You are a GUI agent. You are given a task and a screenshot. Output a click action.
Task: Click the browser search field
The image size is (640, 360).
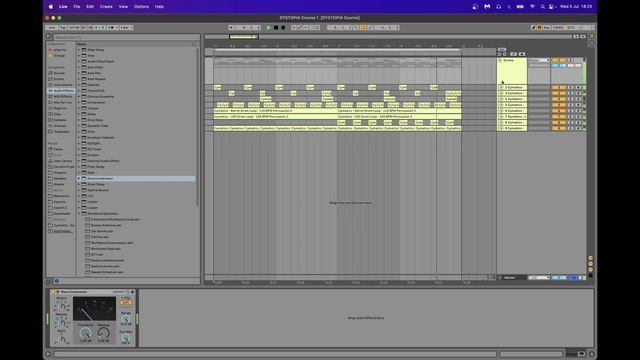pyautogui.click(x=124, y=37)
